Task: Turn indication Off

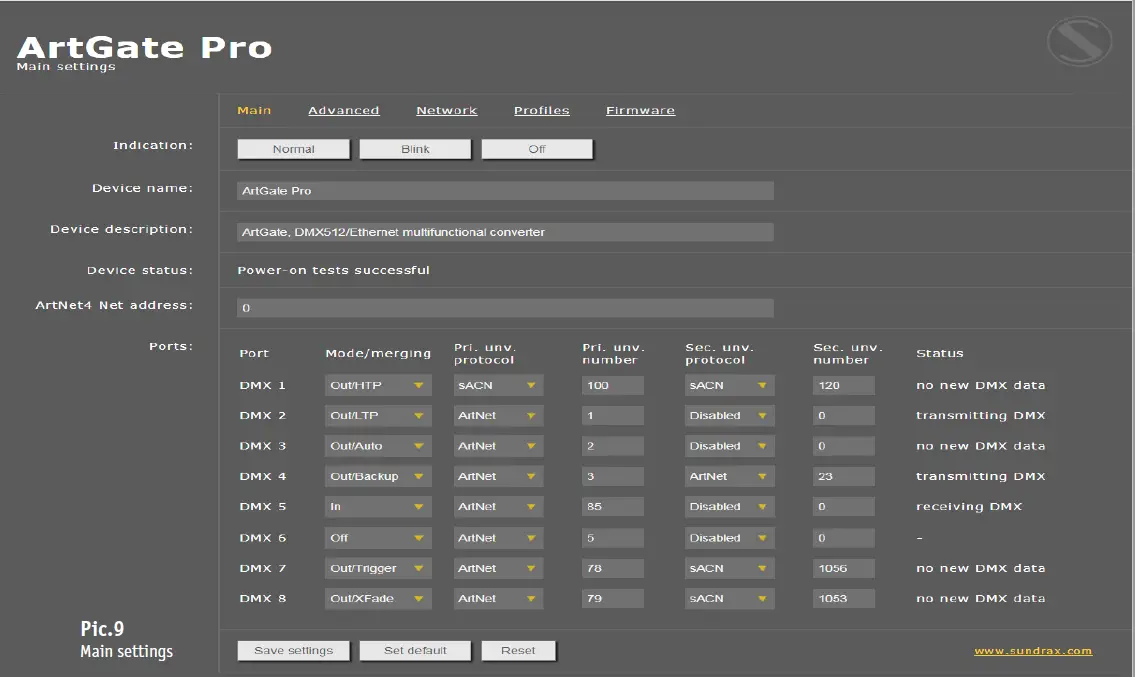Action: coord(537,149)
